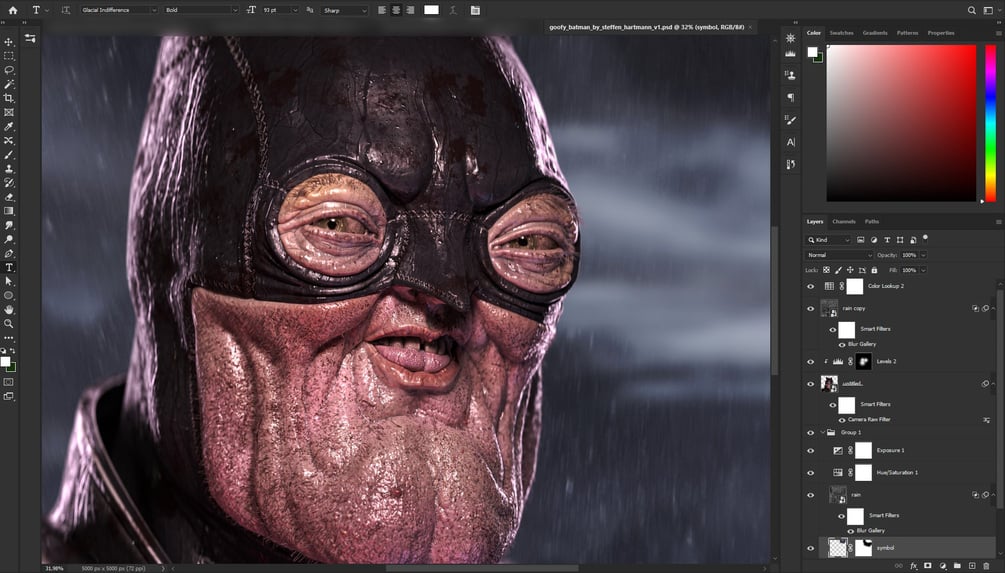The height and width of the screenshot is (573, 1005).
Task: Switch to the Channels tab
Action: click(843, 222)
